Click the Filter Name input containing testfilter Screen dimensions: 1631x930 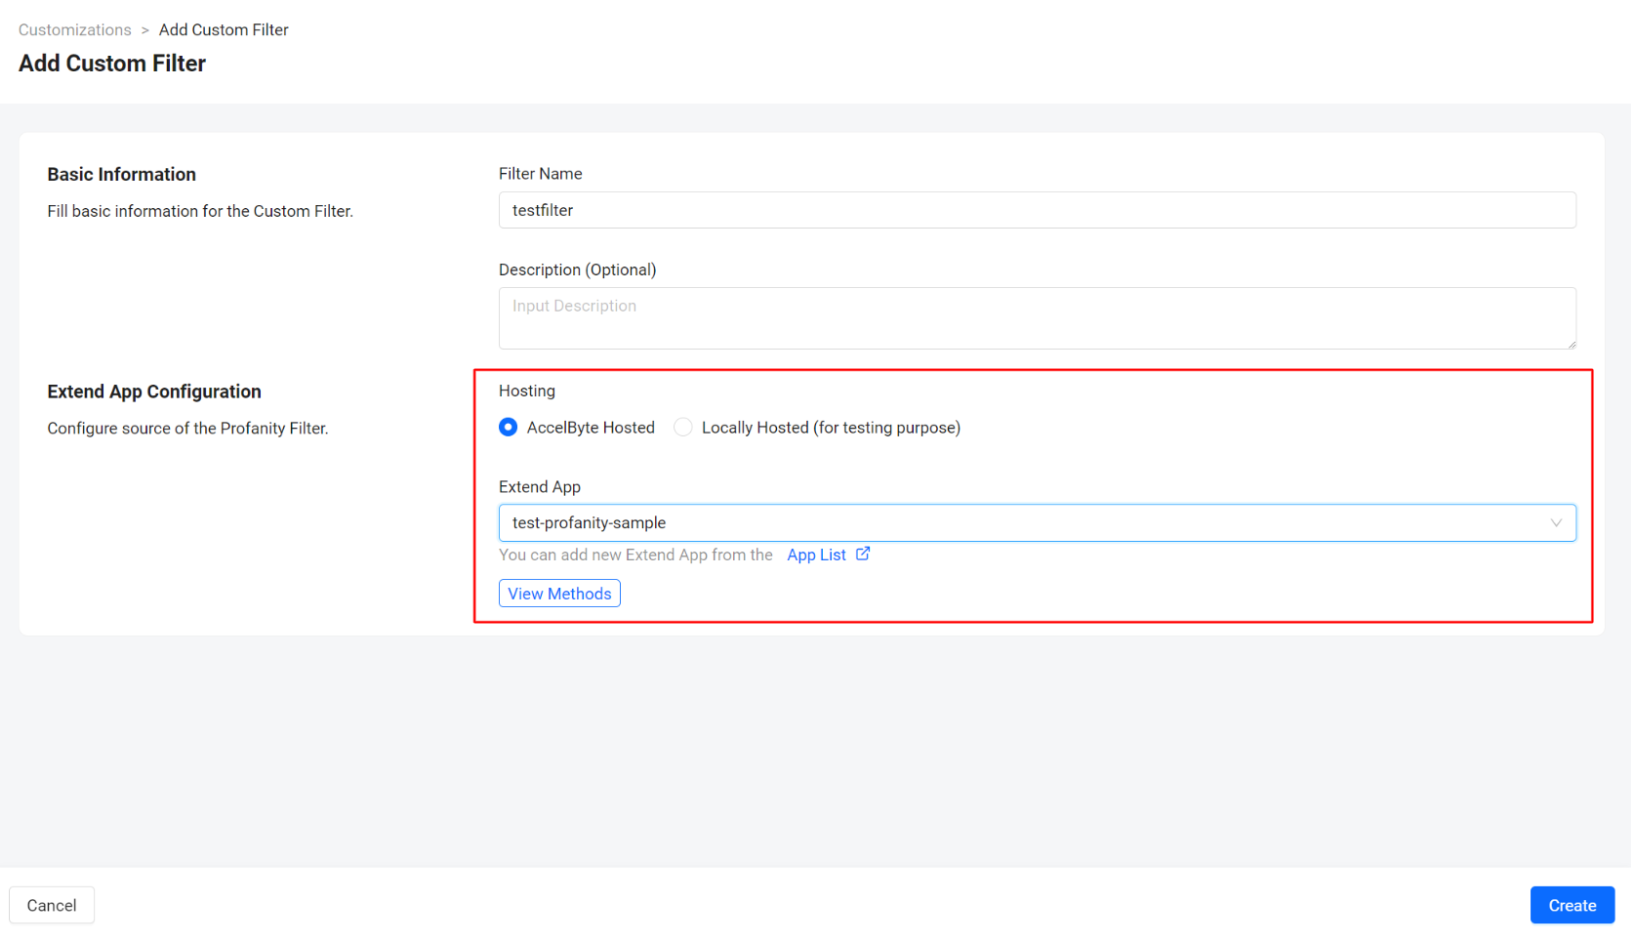click(1036, 210)
